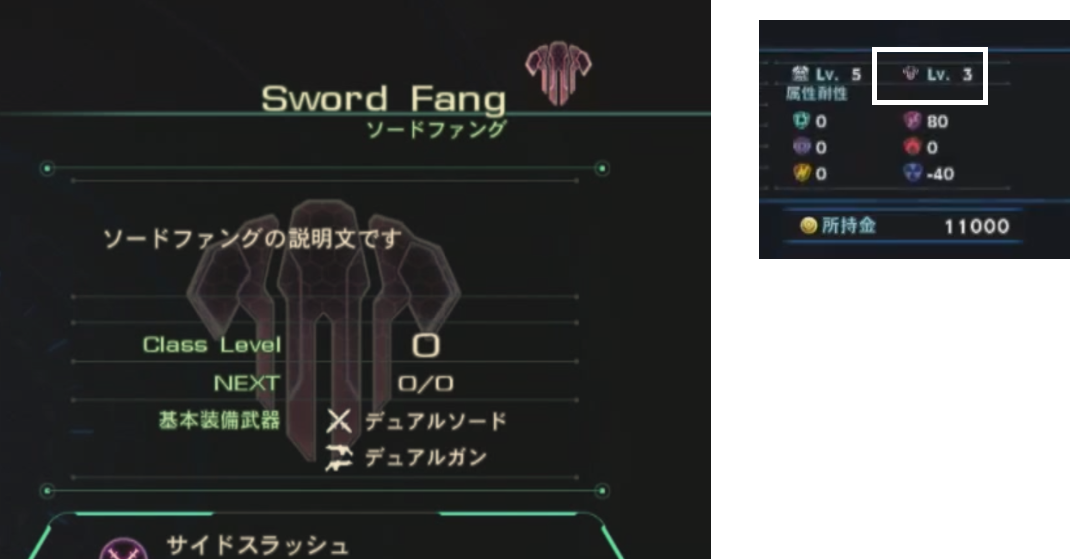Select the pink resistance icon showing 80
The image size is (1082, 559).
tap(912, 121)
